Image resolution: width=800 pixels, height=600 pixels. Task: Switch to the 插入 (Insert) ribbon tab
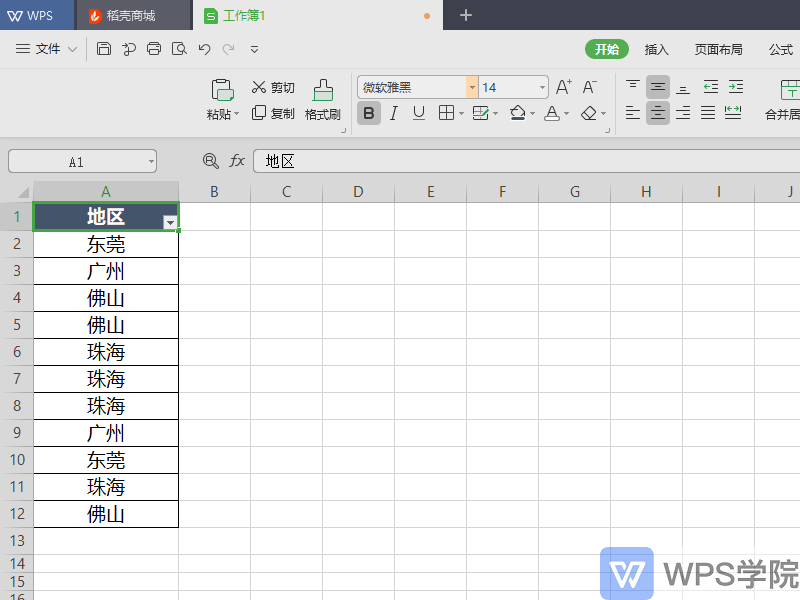656,49
